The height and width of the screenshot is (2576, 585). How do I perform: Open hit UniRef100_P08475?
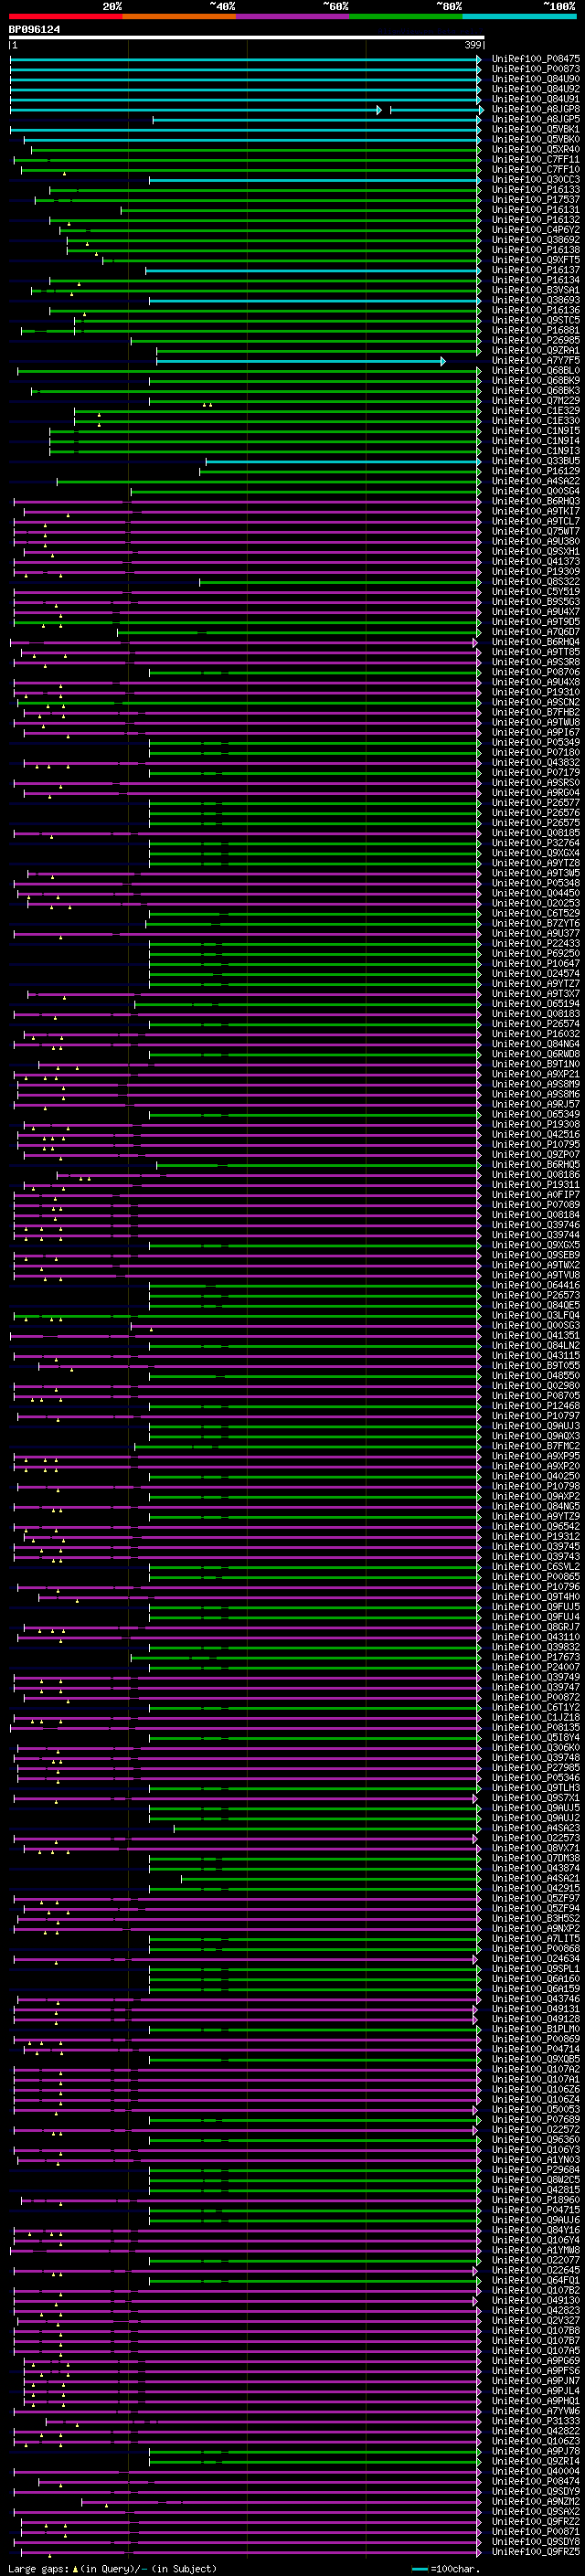535,59
